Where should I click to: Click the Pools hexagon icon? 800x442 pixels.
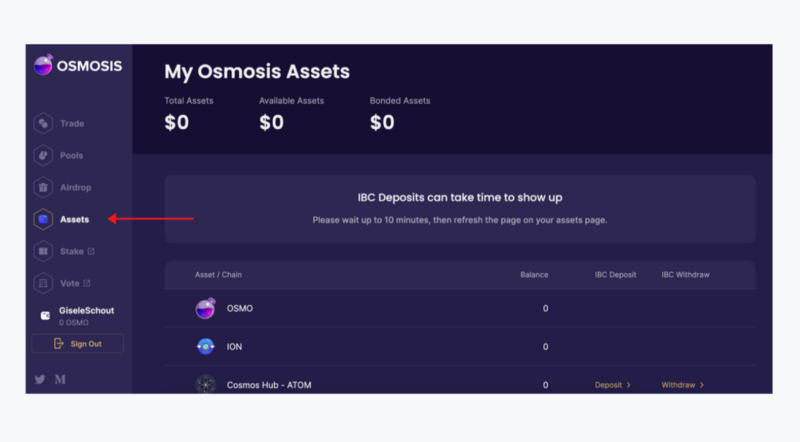(43, 156)
